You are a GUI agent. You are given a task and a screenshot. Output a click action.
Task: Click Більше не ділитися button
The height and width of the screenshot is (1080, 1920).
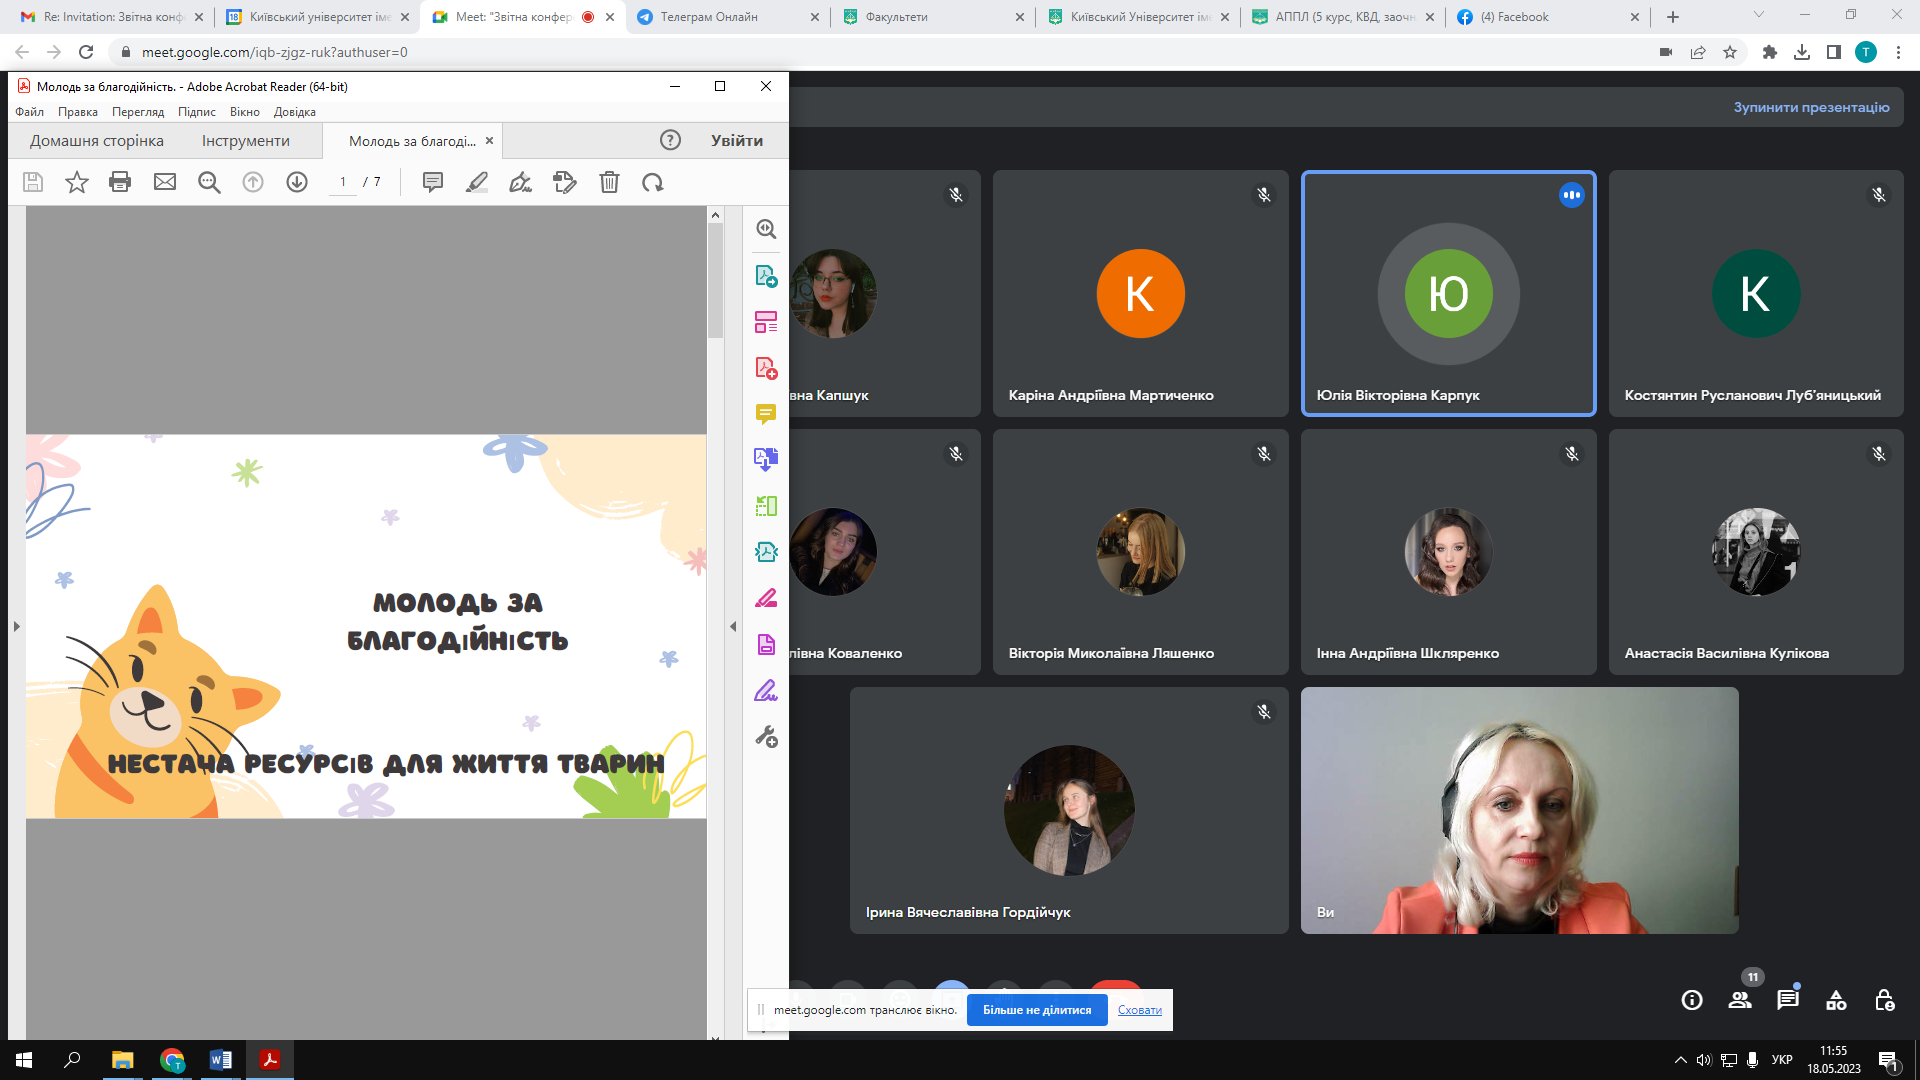coord(1037,1010)
